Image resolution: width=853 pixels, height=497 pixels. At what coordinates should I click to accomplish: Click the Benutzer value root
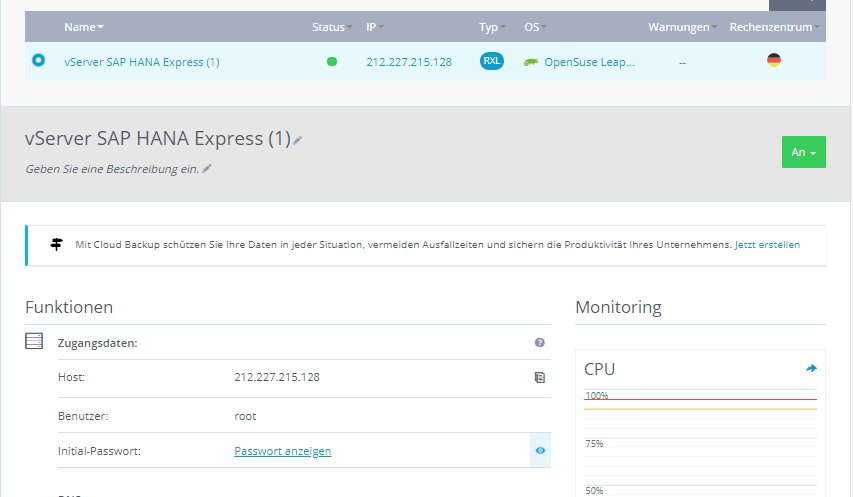pos(245,417)
